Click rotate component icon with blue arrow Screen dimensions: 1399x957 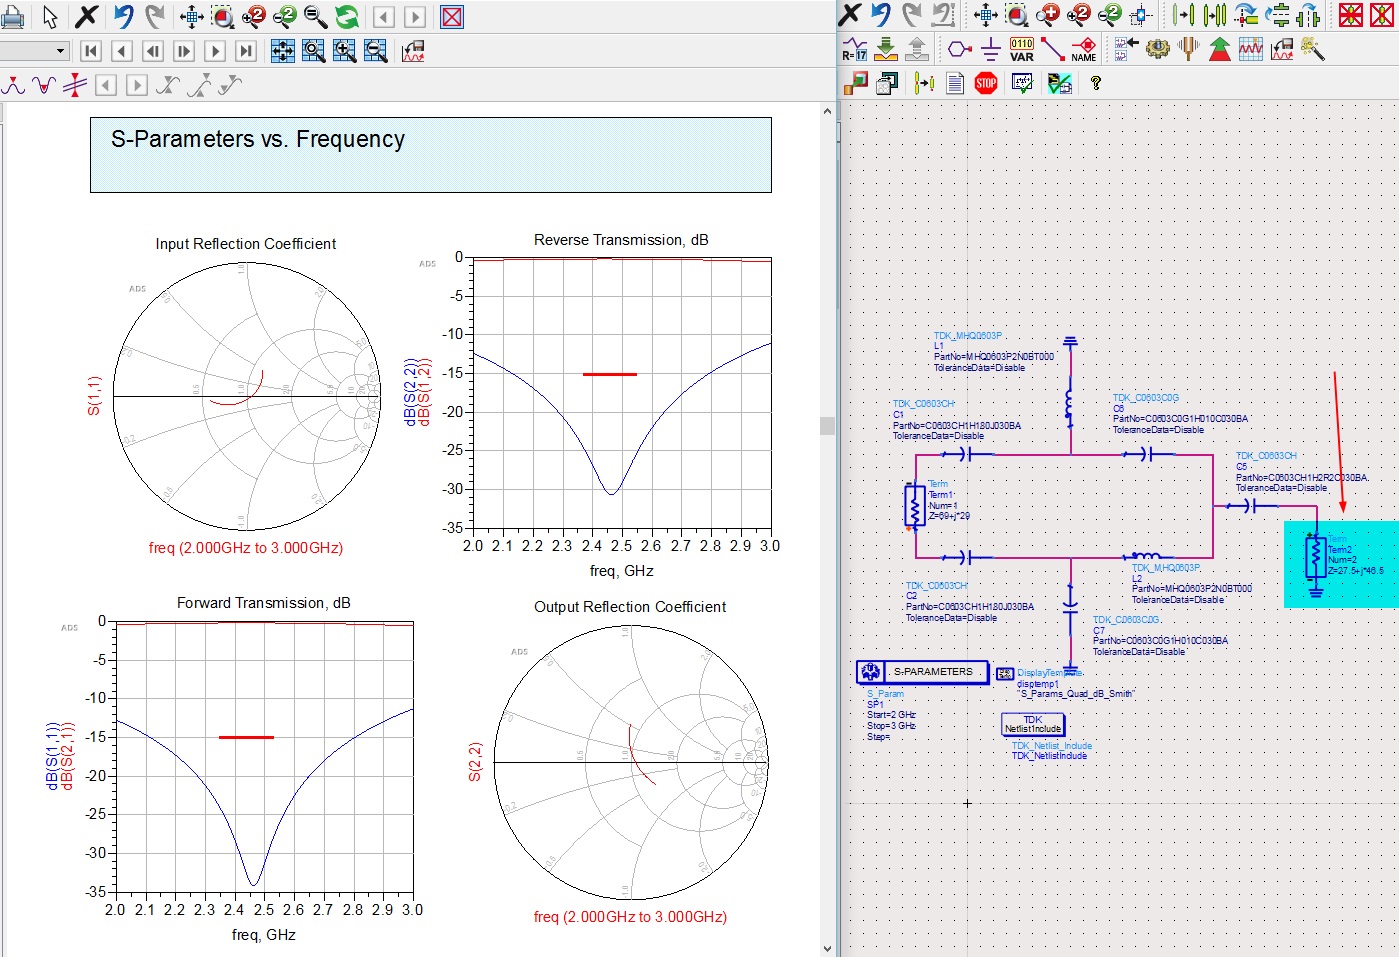tap(1245, 14)
